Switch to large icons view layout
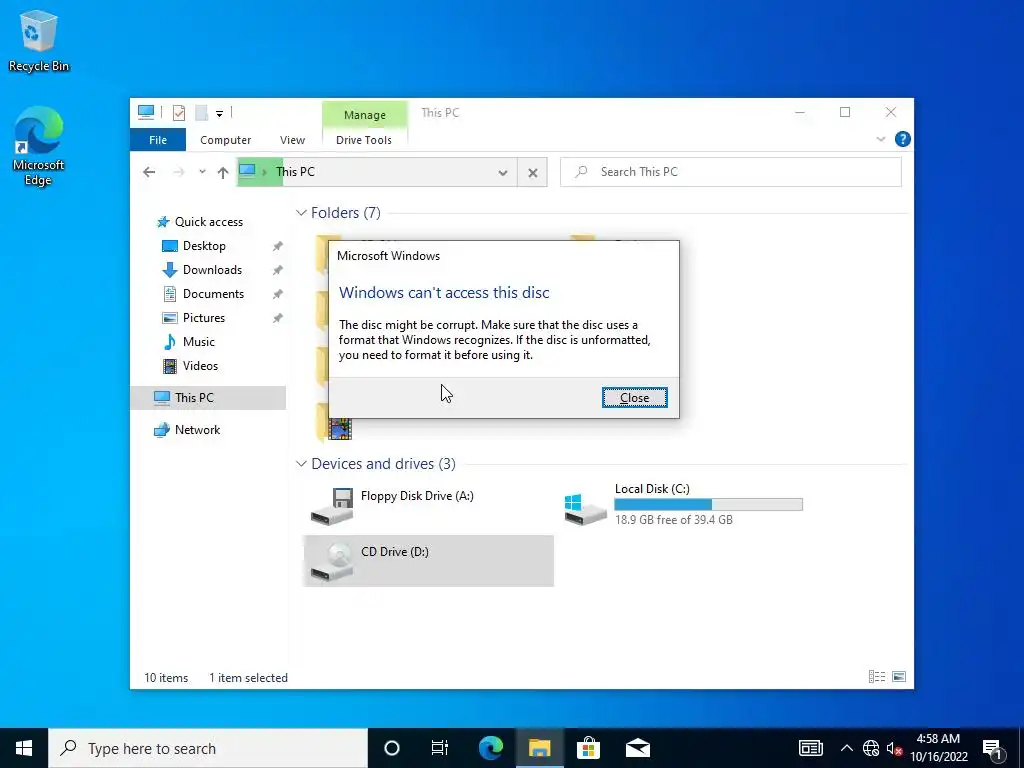 click(x=899, y=677)
